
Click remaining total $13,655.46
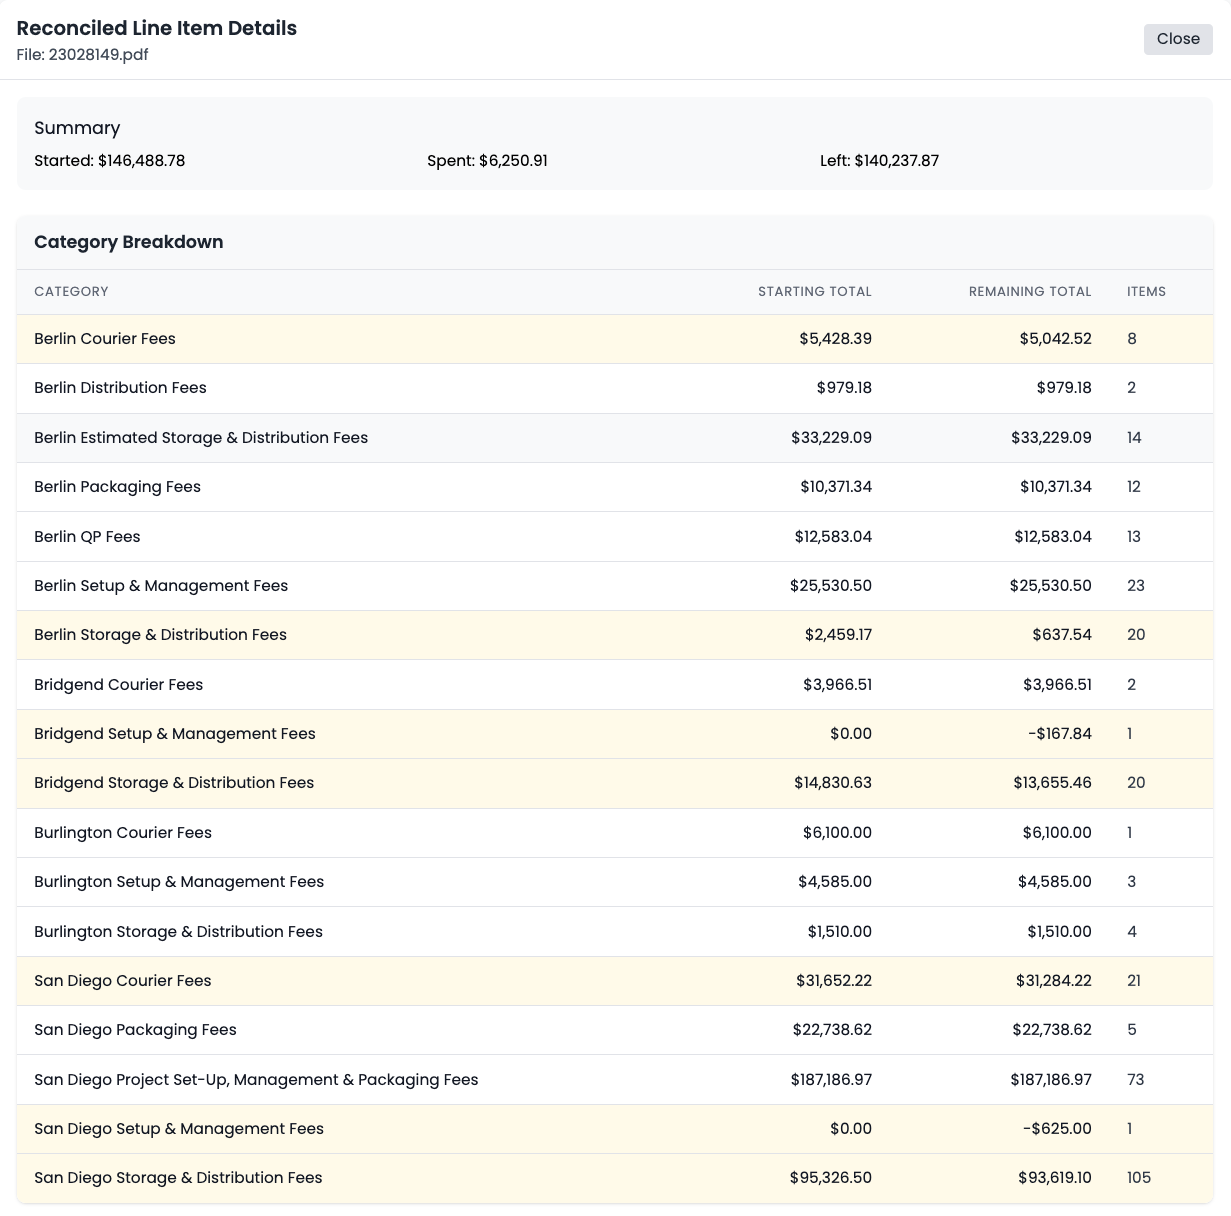[1053, 783]
